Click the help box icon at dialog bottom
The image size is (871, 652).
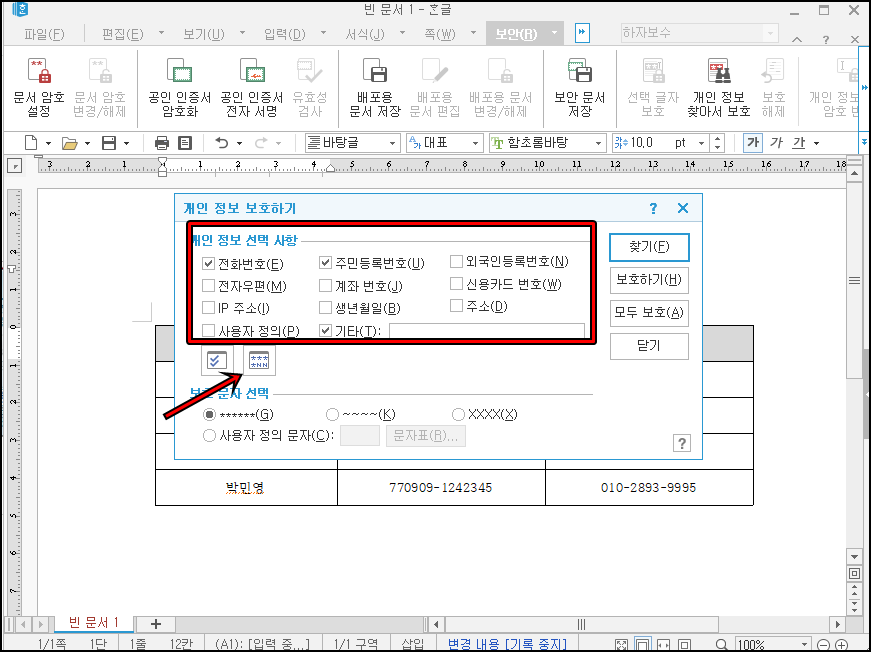682,443
